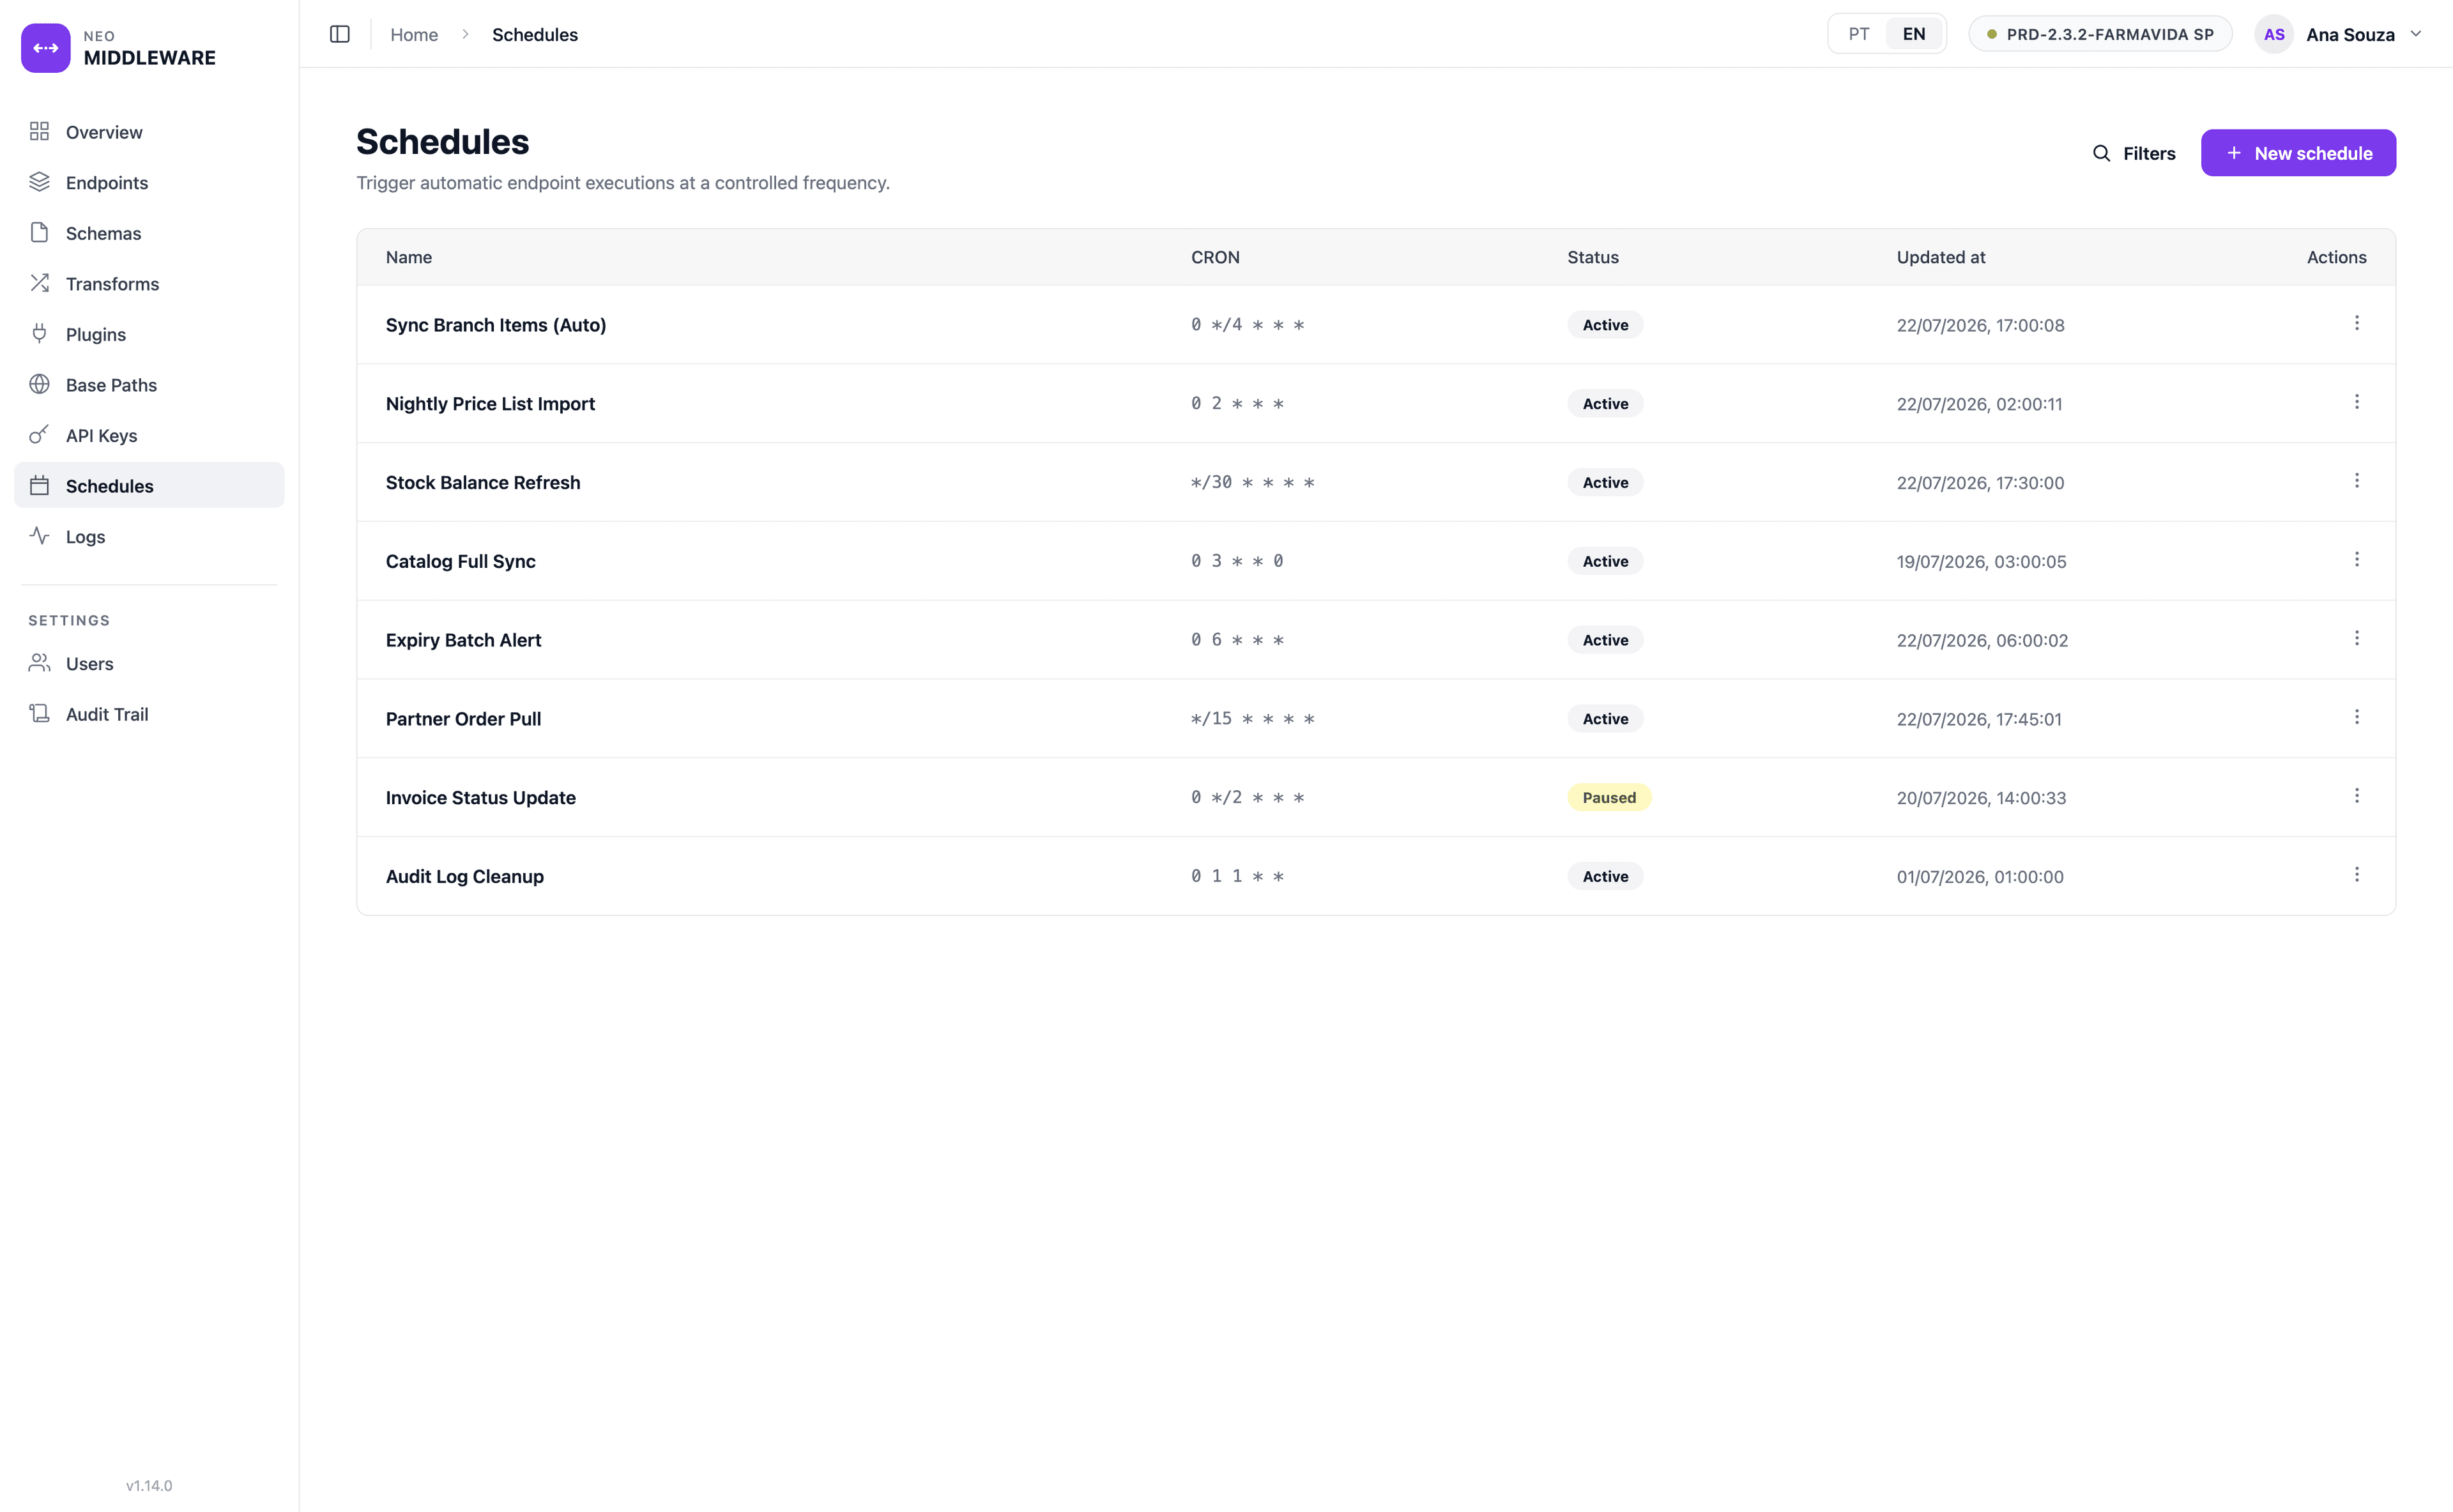Go to the API Keys sidebar label
This screenshot has width=2453, height=1512.
(x=102, y=435)
